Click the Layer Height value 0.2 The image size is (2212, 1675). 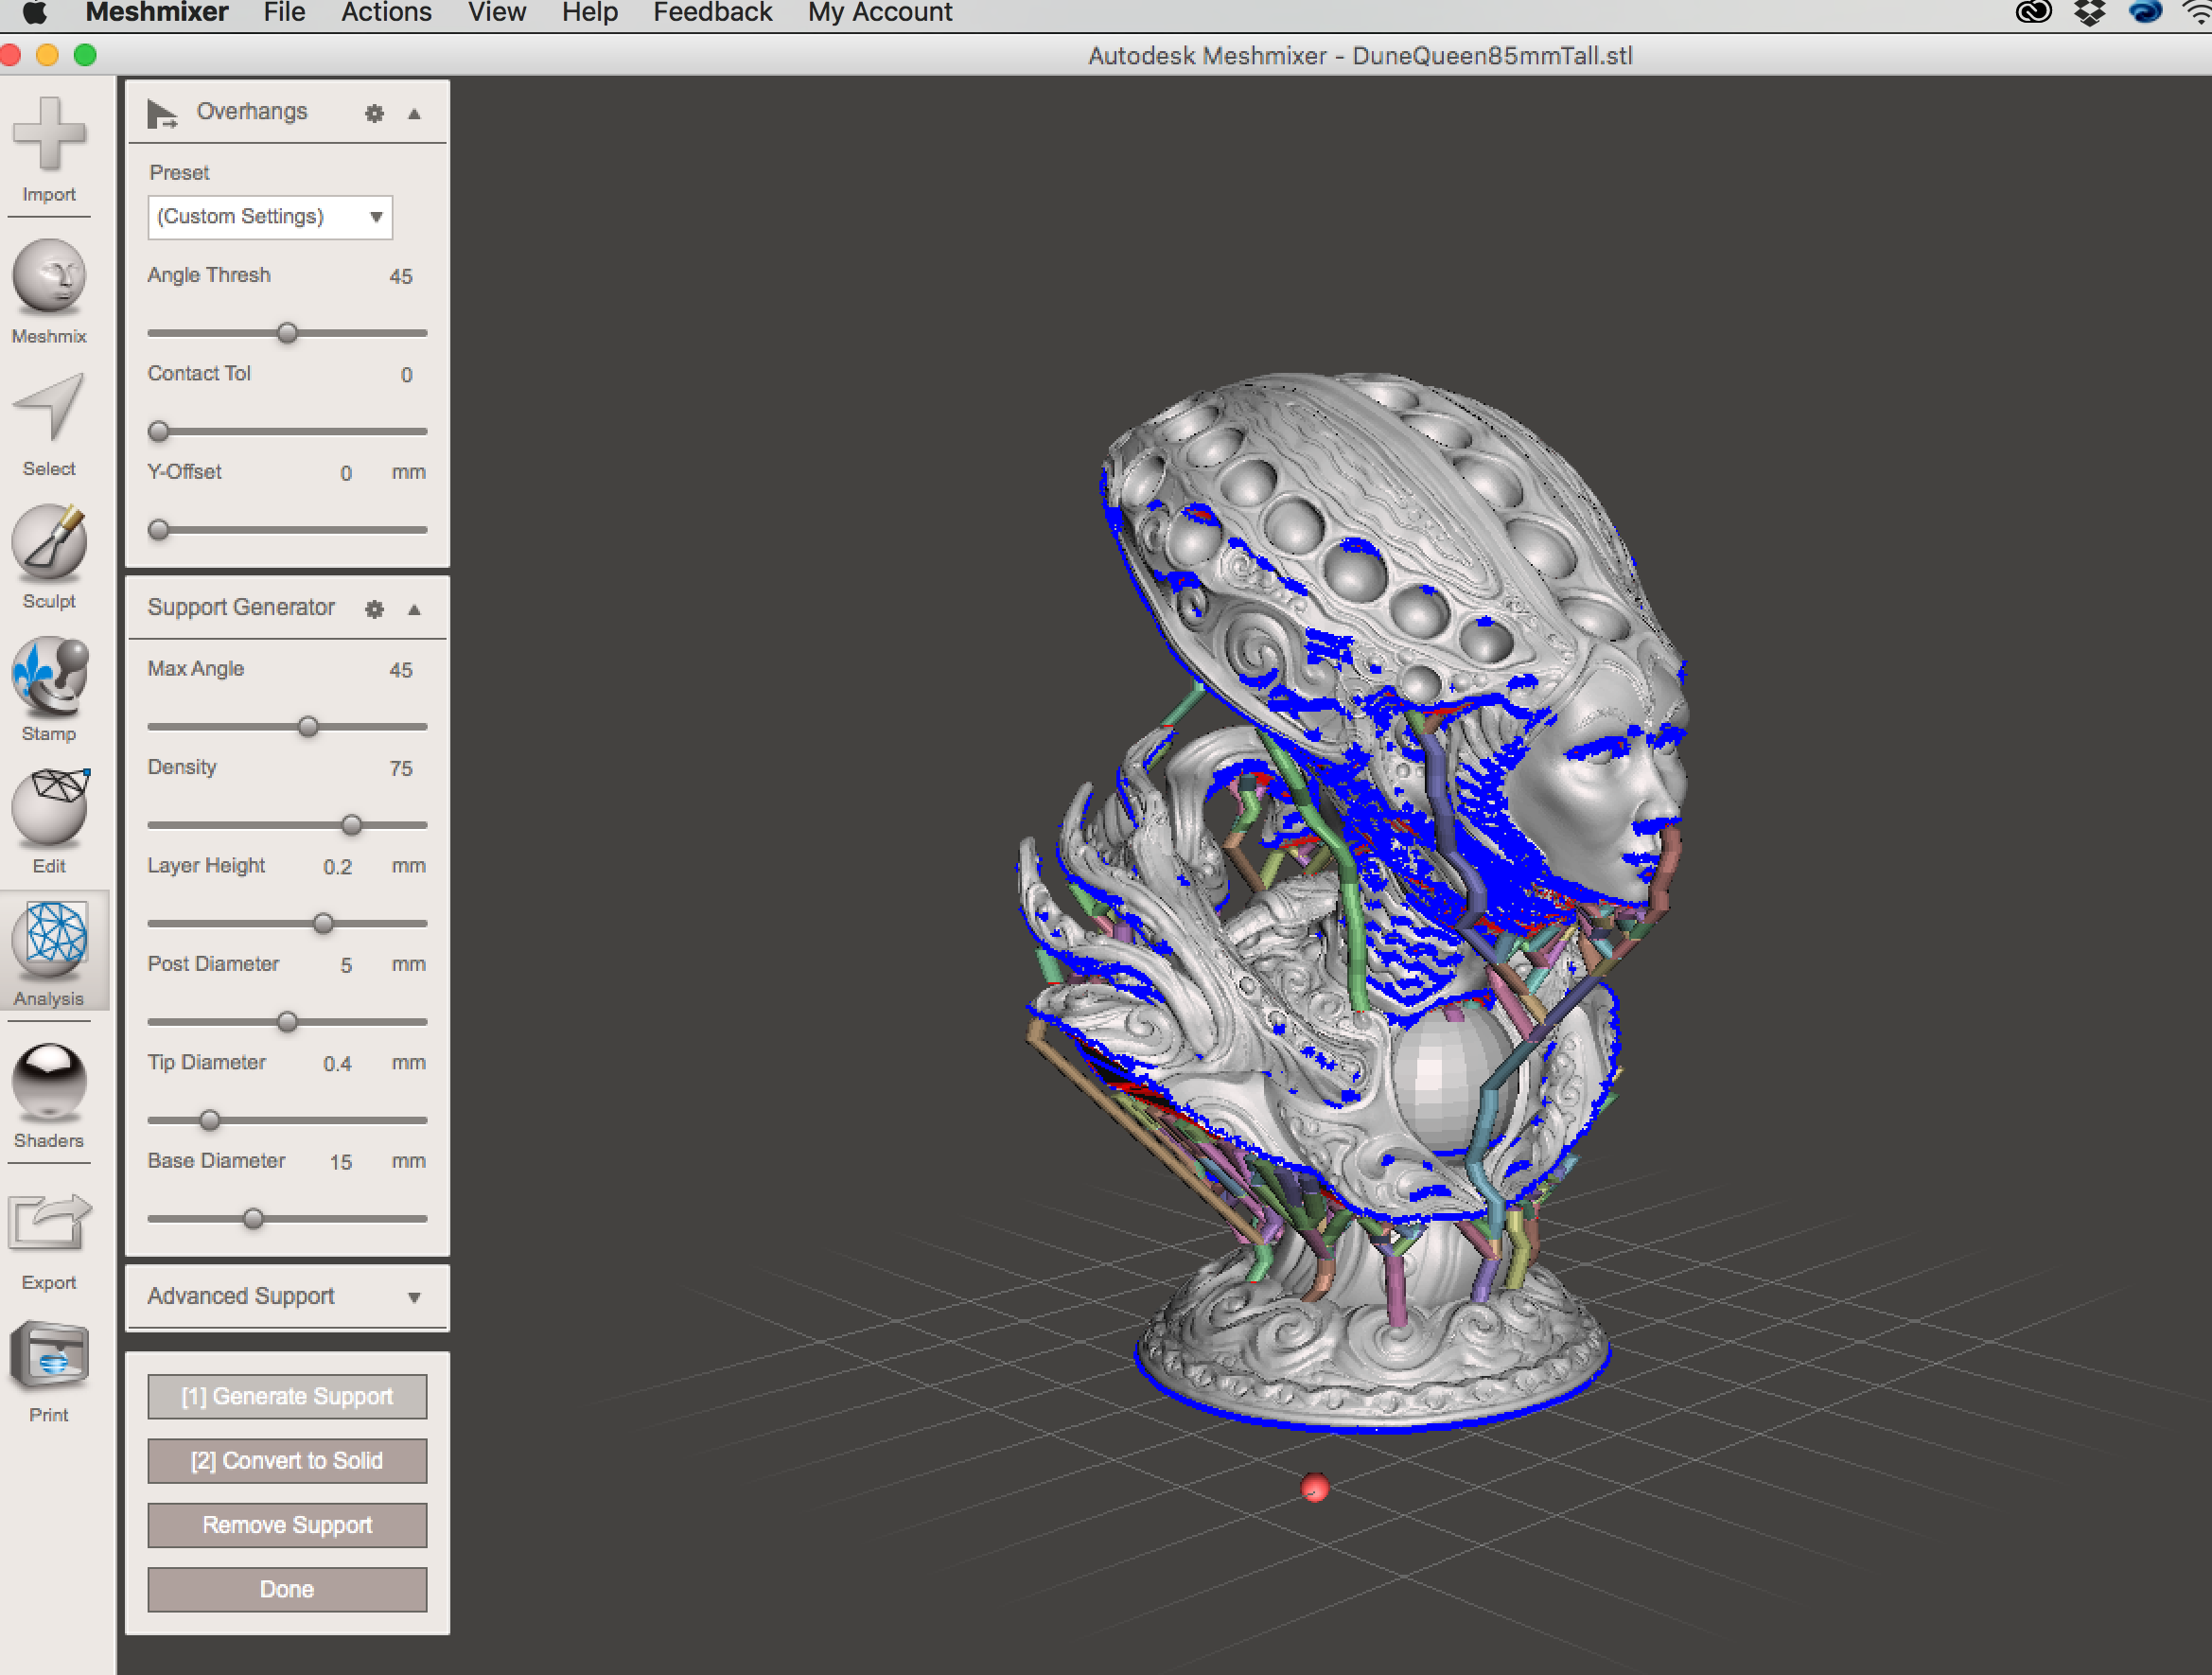tap(337, 868)
